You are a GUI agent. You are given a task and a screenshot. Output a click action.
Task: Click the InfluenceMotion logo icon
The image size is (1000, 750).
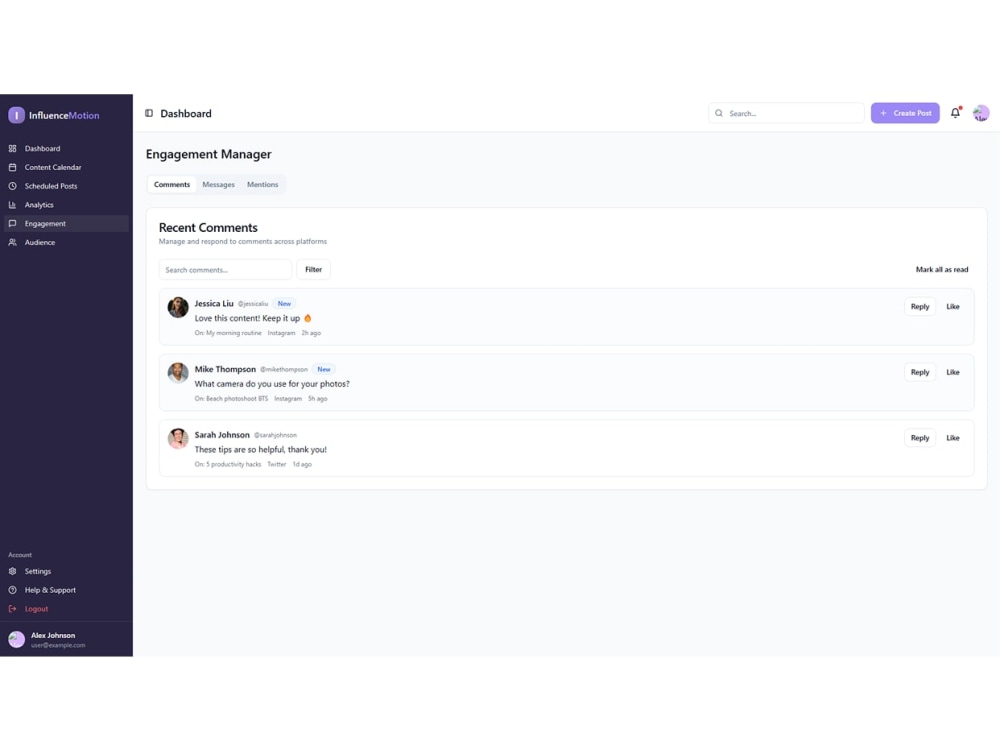point(17,115)
